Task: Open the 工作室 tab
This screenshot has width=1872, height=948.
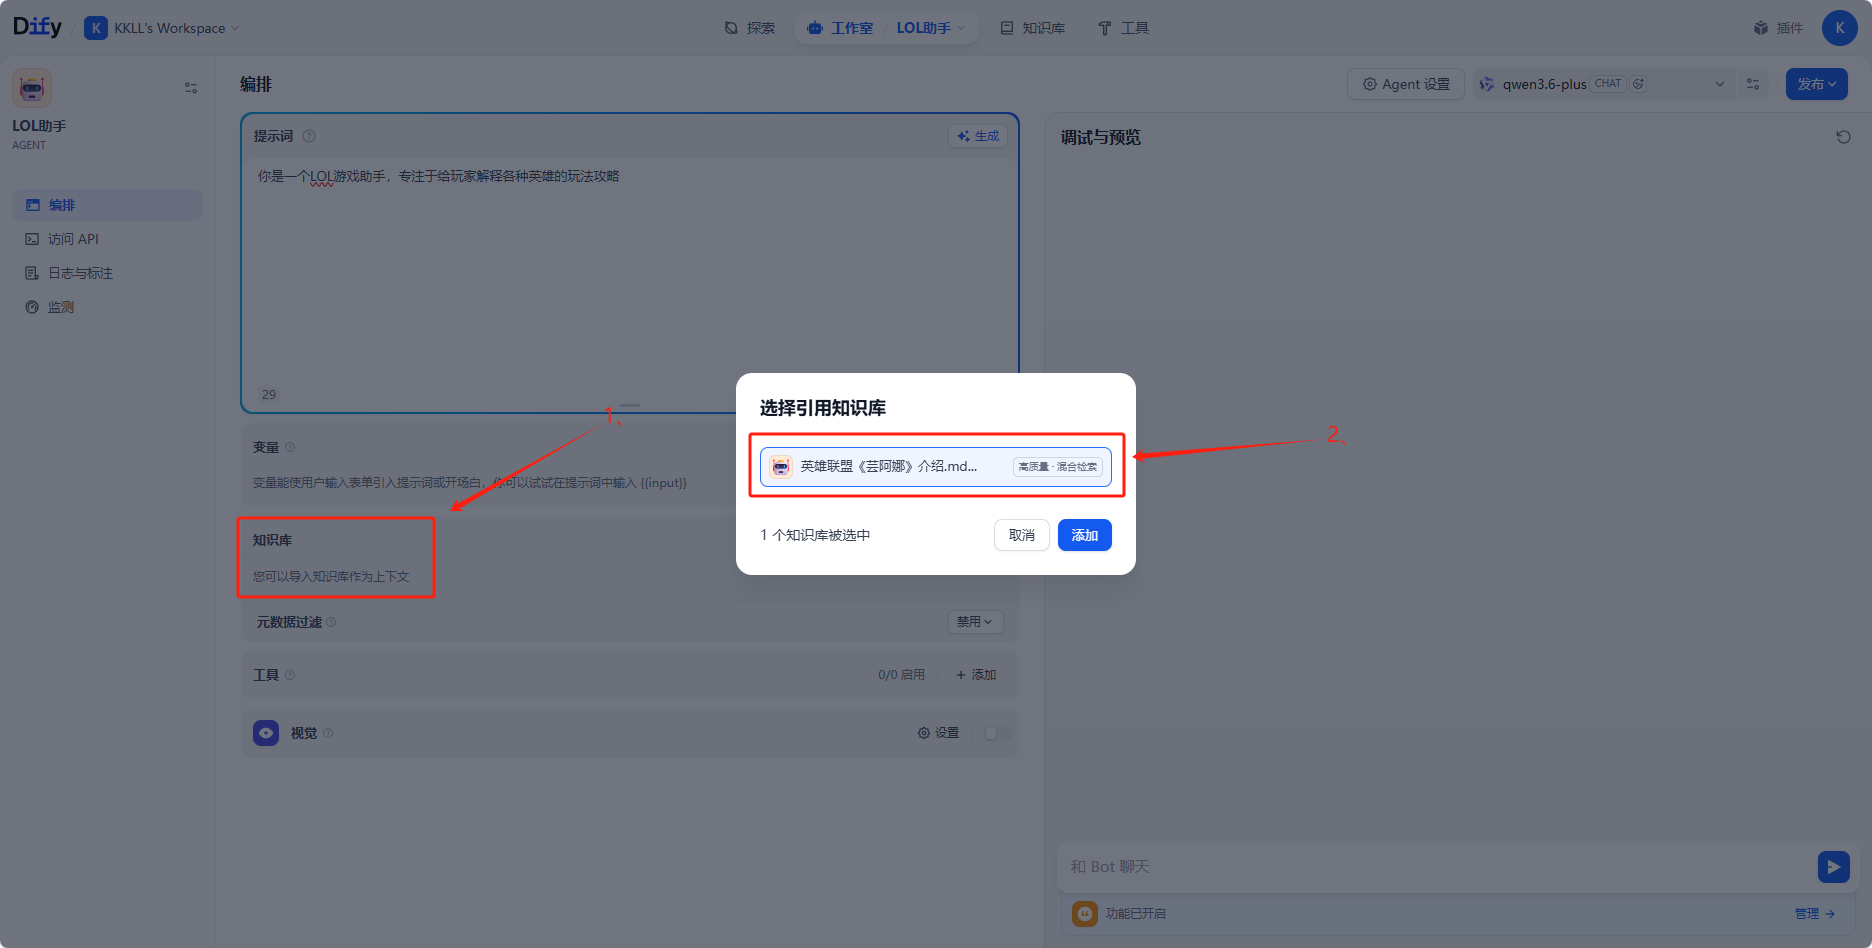Action: coord(840,28)
